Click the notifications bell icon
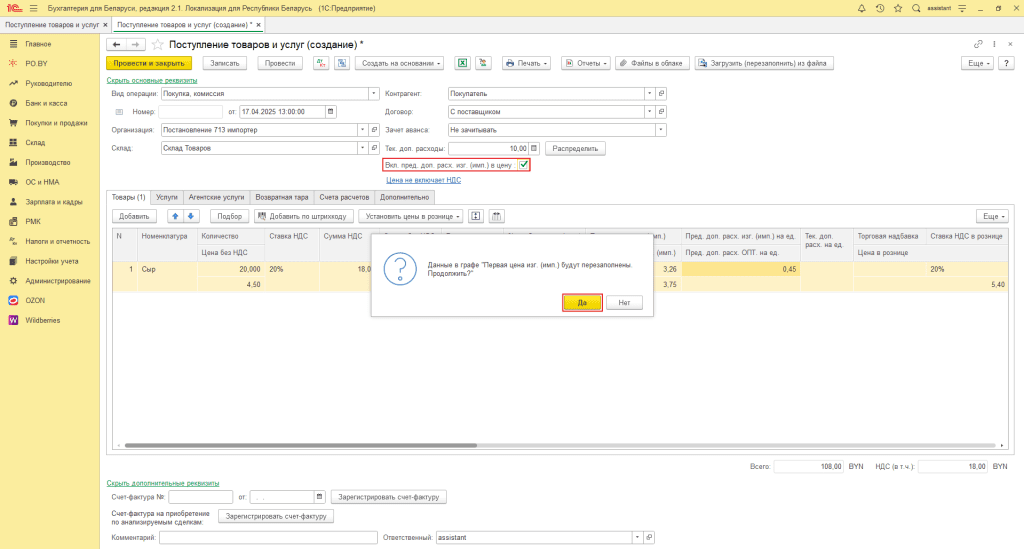 pyautogui.click(x=861, y=8)
